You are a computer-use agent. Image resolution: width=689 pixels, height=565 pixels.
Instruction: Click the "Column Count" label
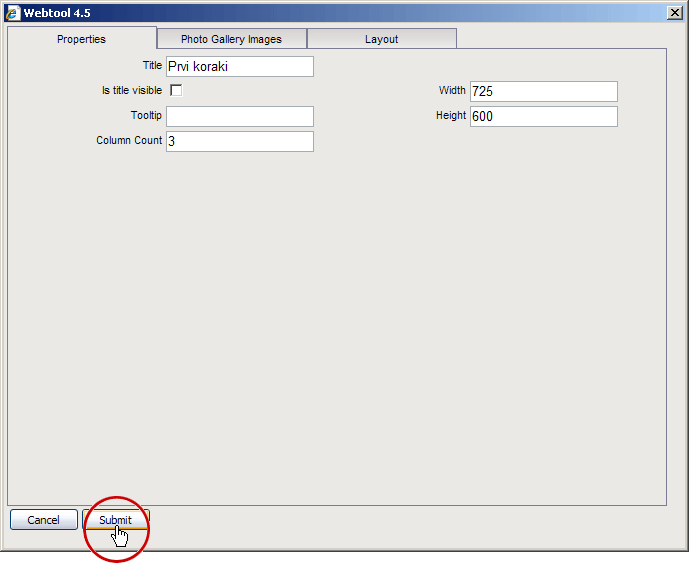(129, 141)
